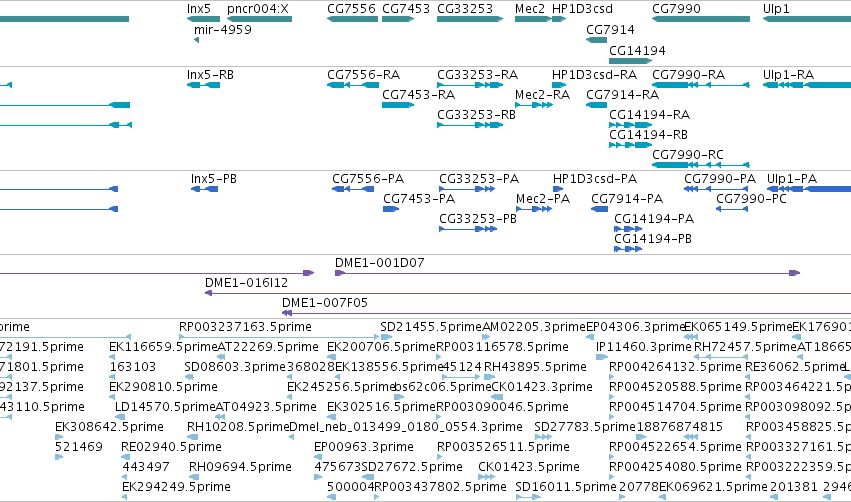Click the Mec2-PA protein feature

[x=534, y=209]
